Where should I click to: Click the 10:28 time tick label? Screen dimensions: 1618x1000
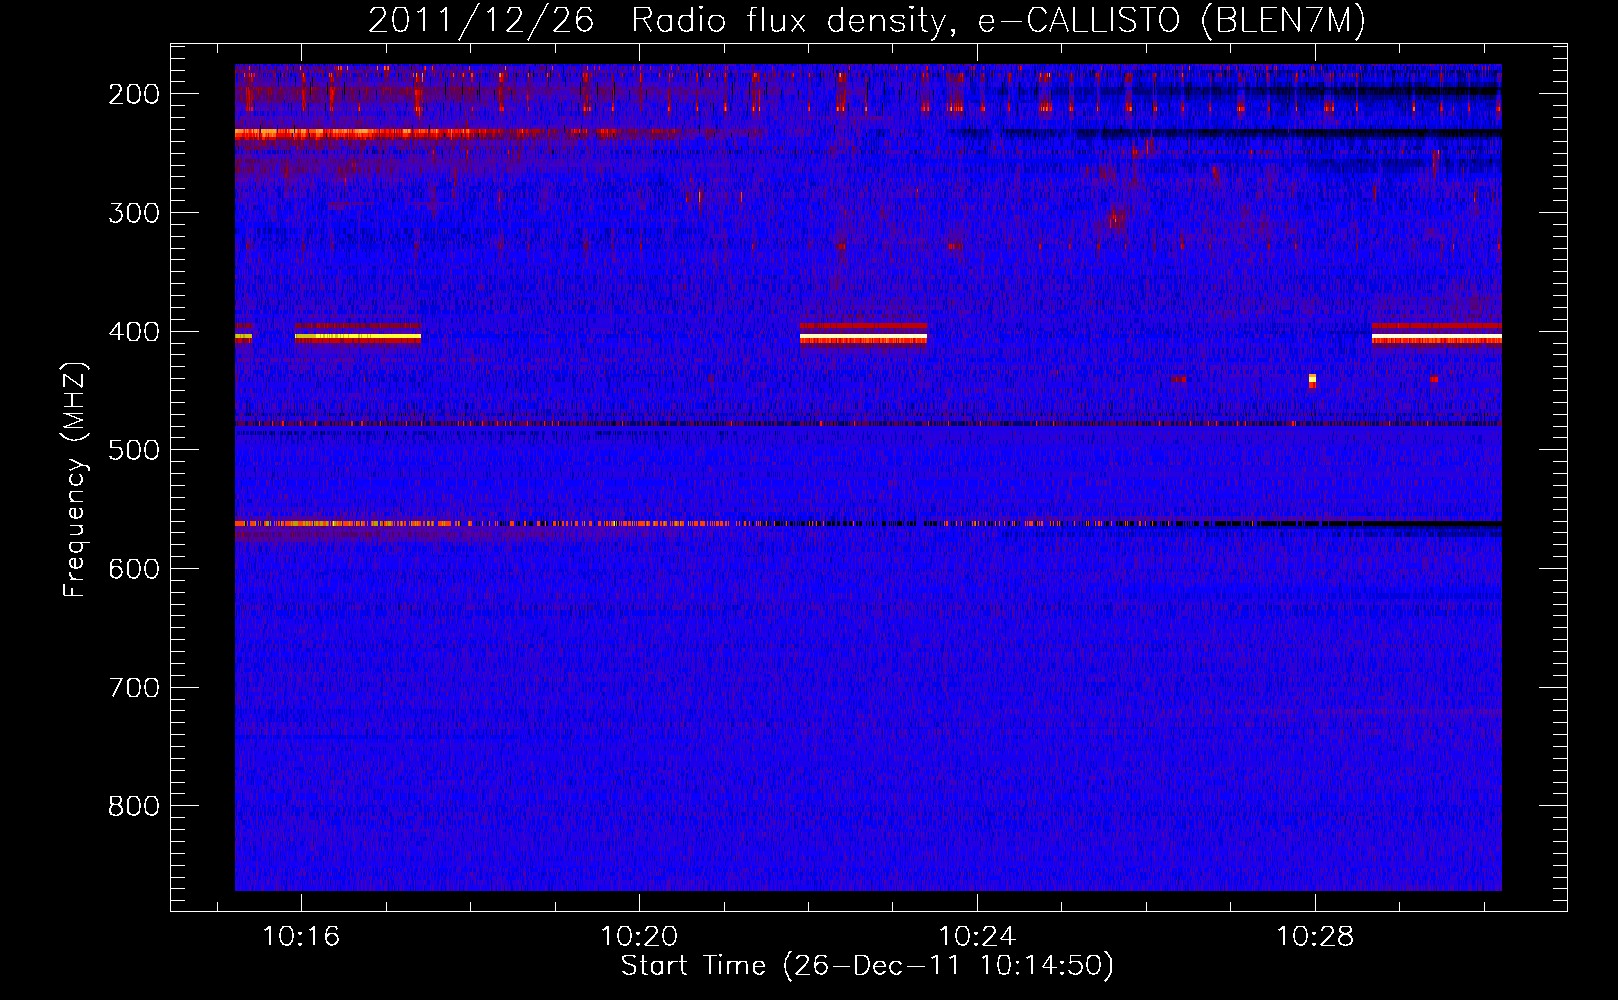(1315, 937)
